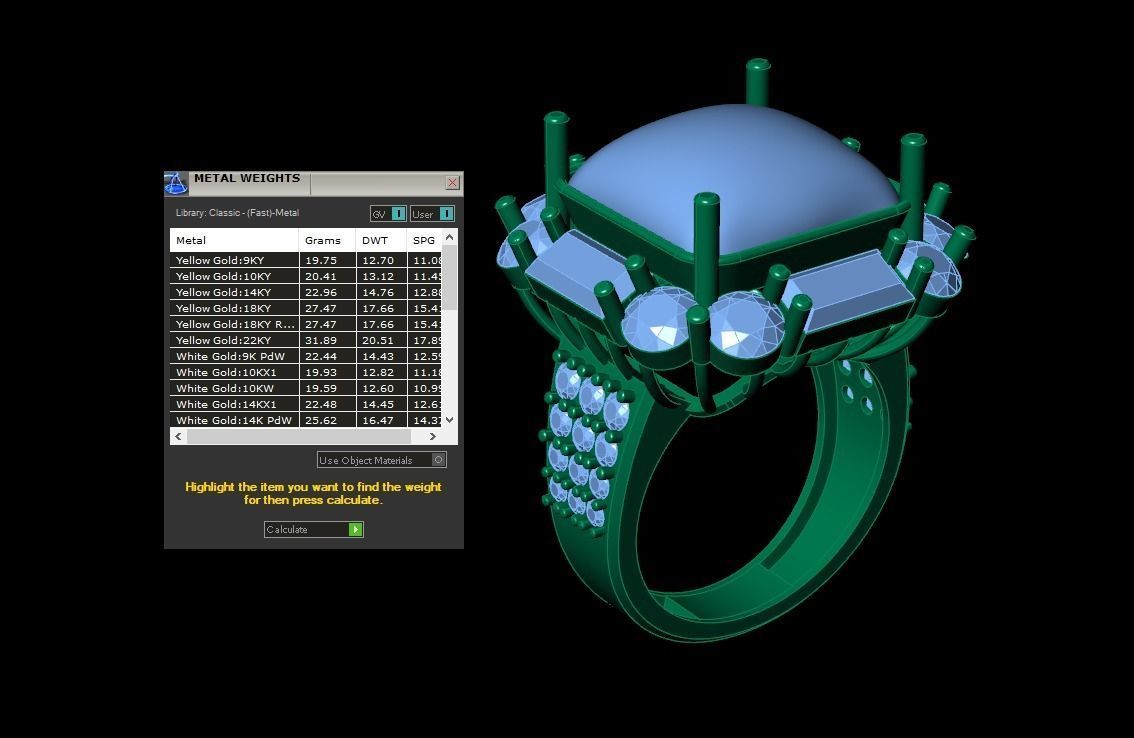This screenshot has height=738, width=1134.
Task: Click the horizontal scroll left arrow
Action: [x=179, y=436]
